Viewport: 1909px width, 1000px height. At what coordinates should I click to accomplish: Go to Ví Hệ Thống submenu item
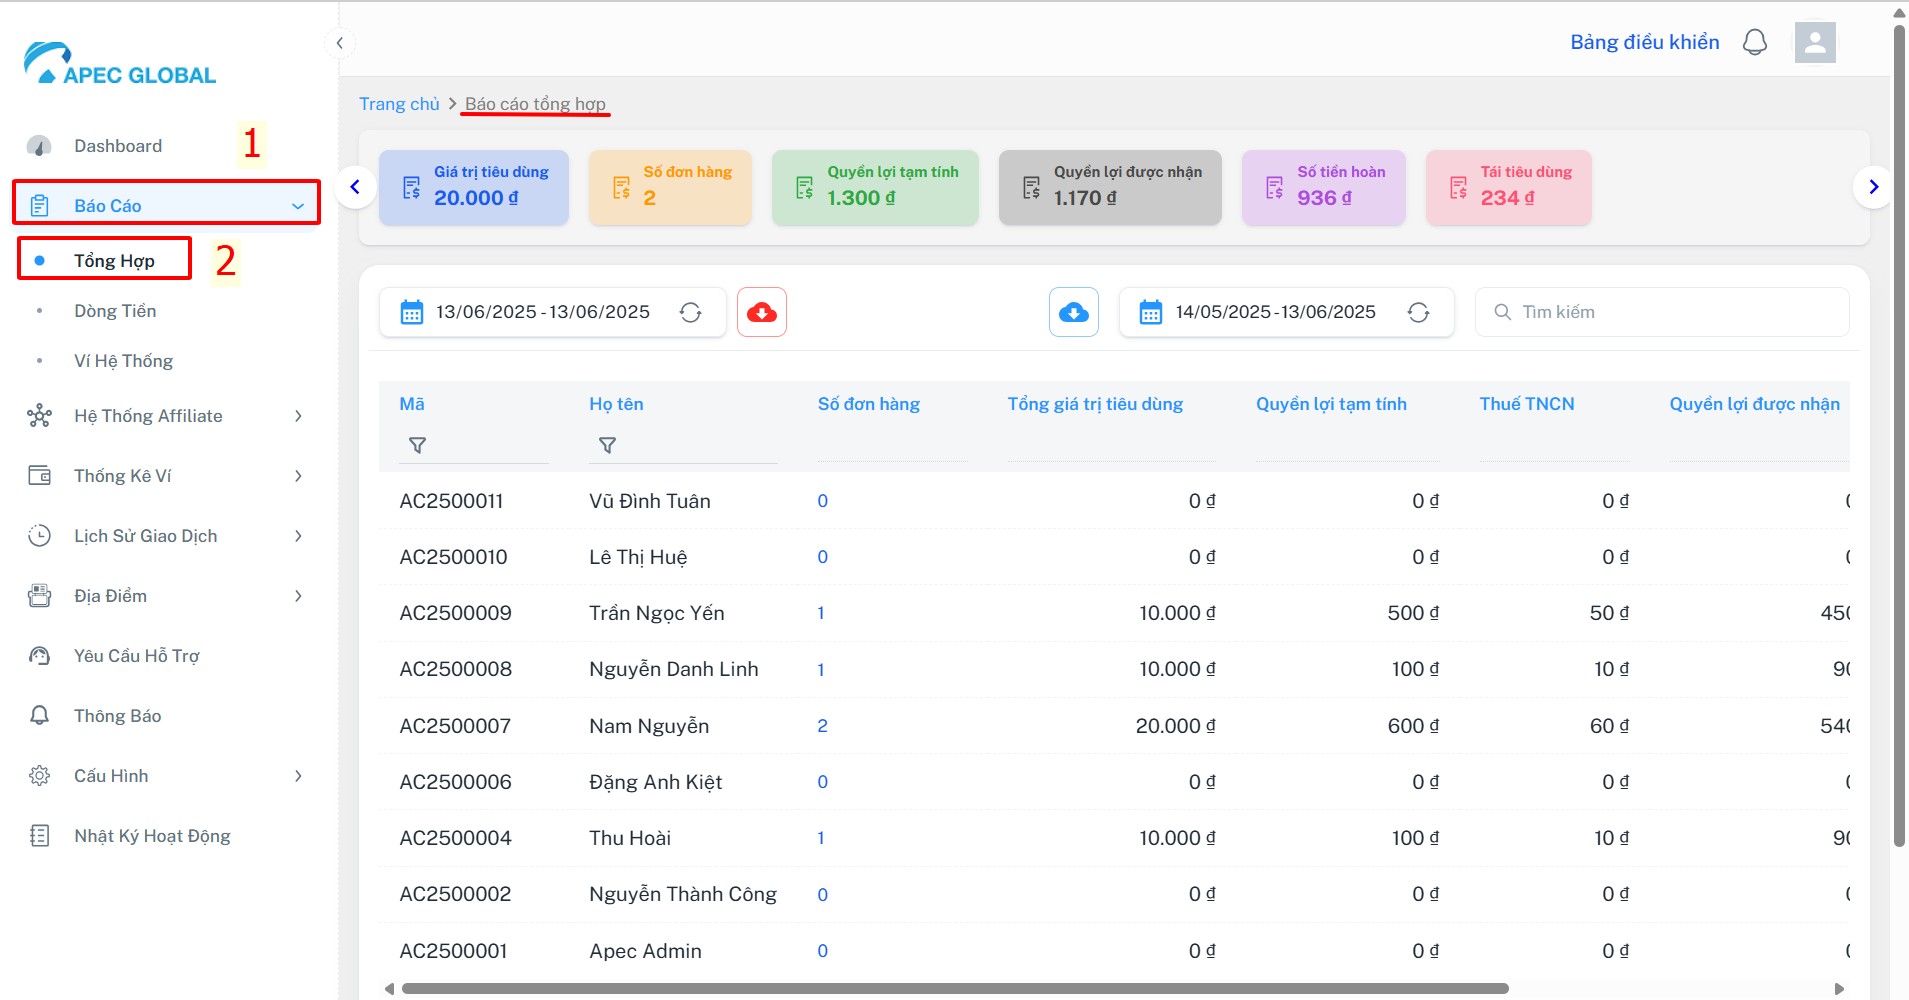click(123, 361)
